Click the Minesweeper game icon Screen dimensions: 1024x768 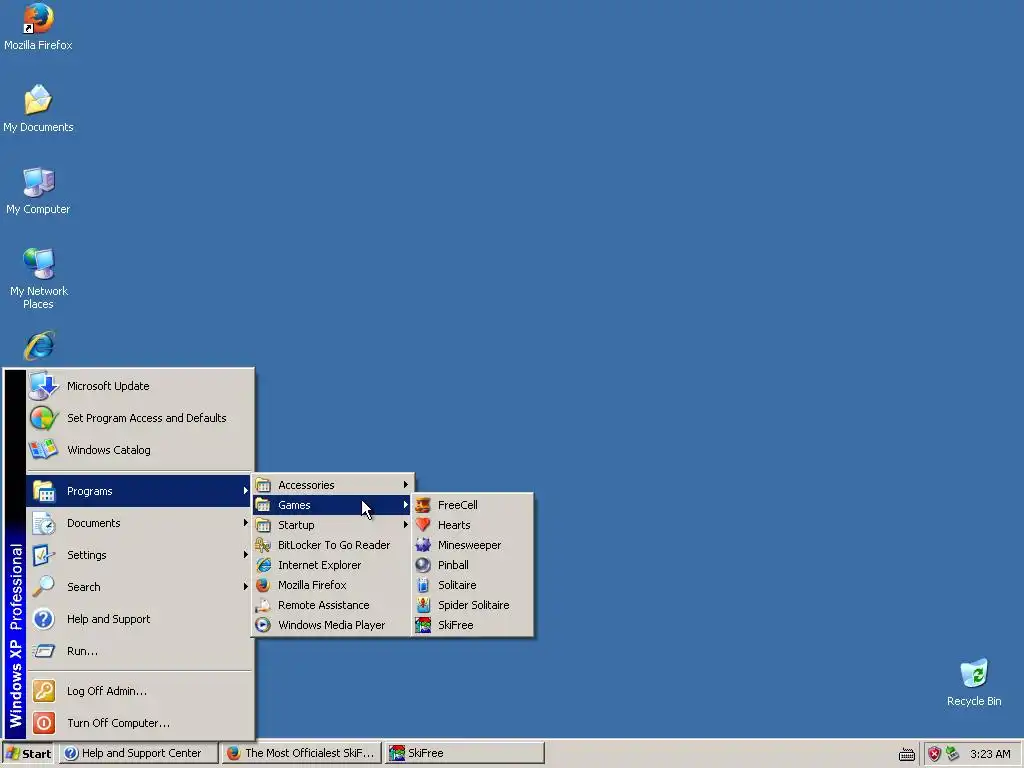coord(423,545)
